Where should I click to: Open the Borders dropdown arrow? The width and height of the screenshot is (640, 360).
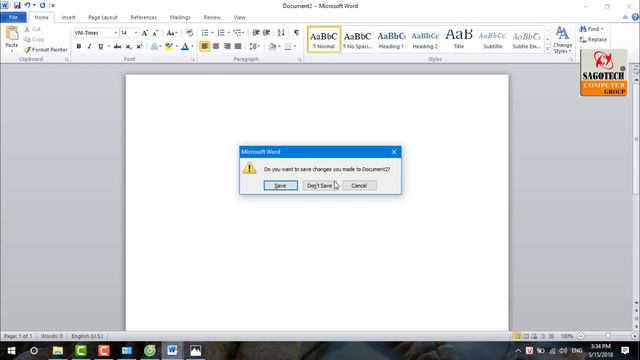pos(295,47)
